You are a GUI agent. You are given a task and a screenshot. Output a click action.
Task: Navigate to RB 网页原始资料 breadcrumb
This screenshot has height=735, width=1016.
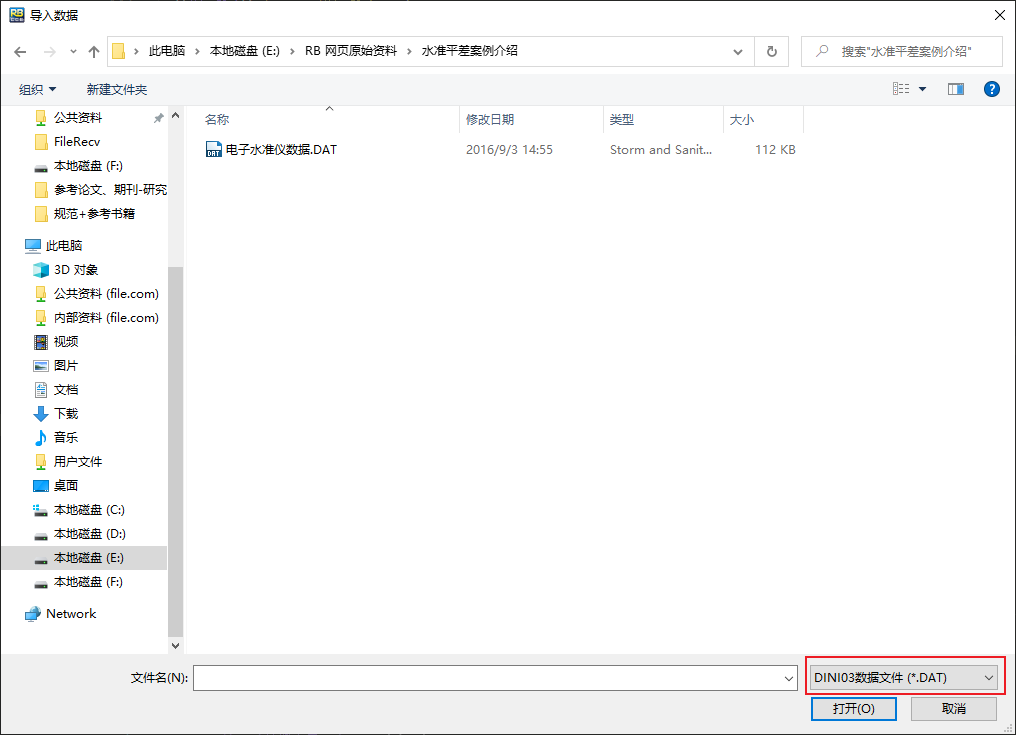tap(351, 50)
